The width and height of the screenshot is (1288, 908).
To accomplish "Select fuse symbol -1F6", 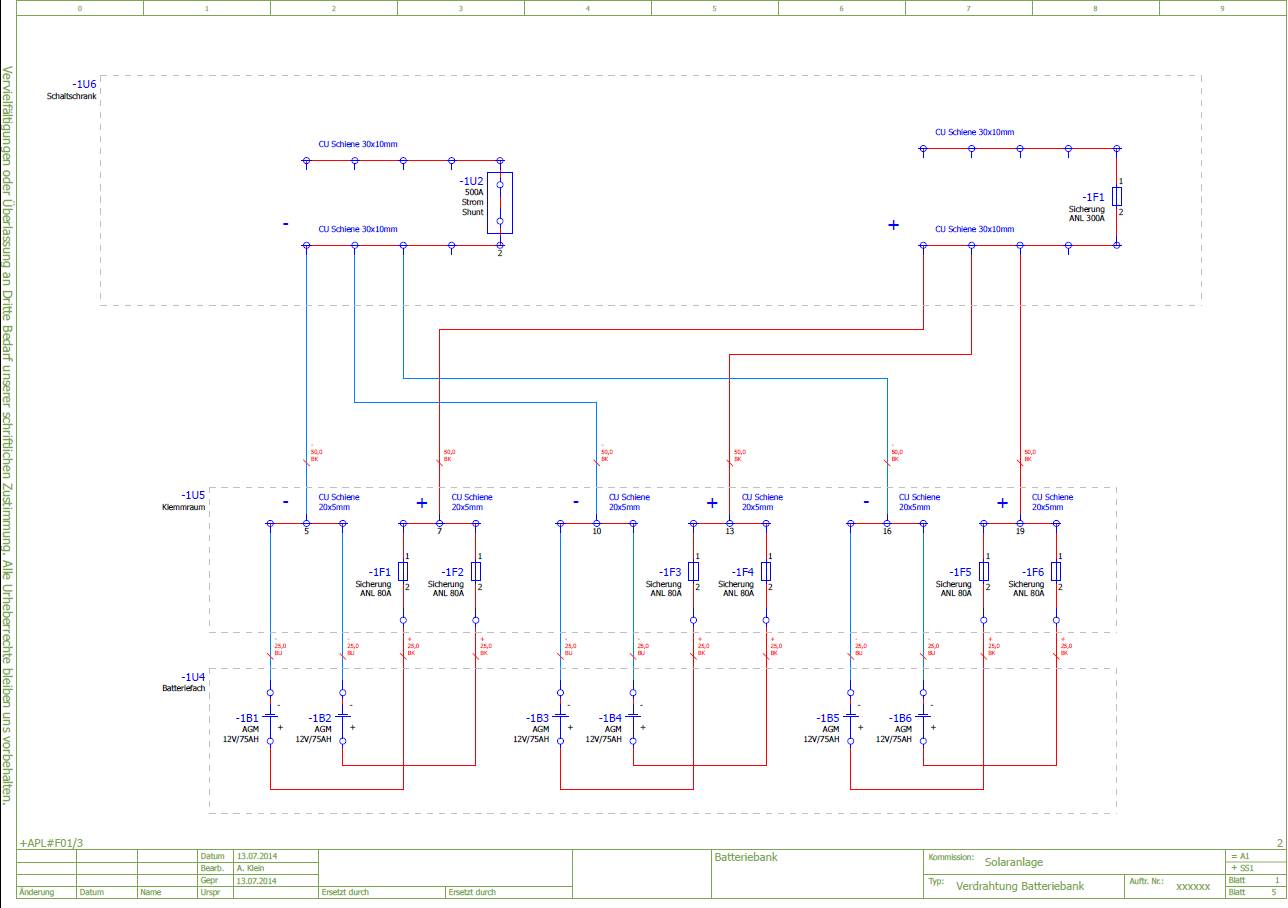I will pos(1056,571).
